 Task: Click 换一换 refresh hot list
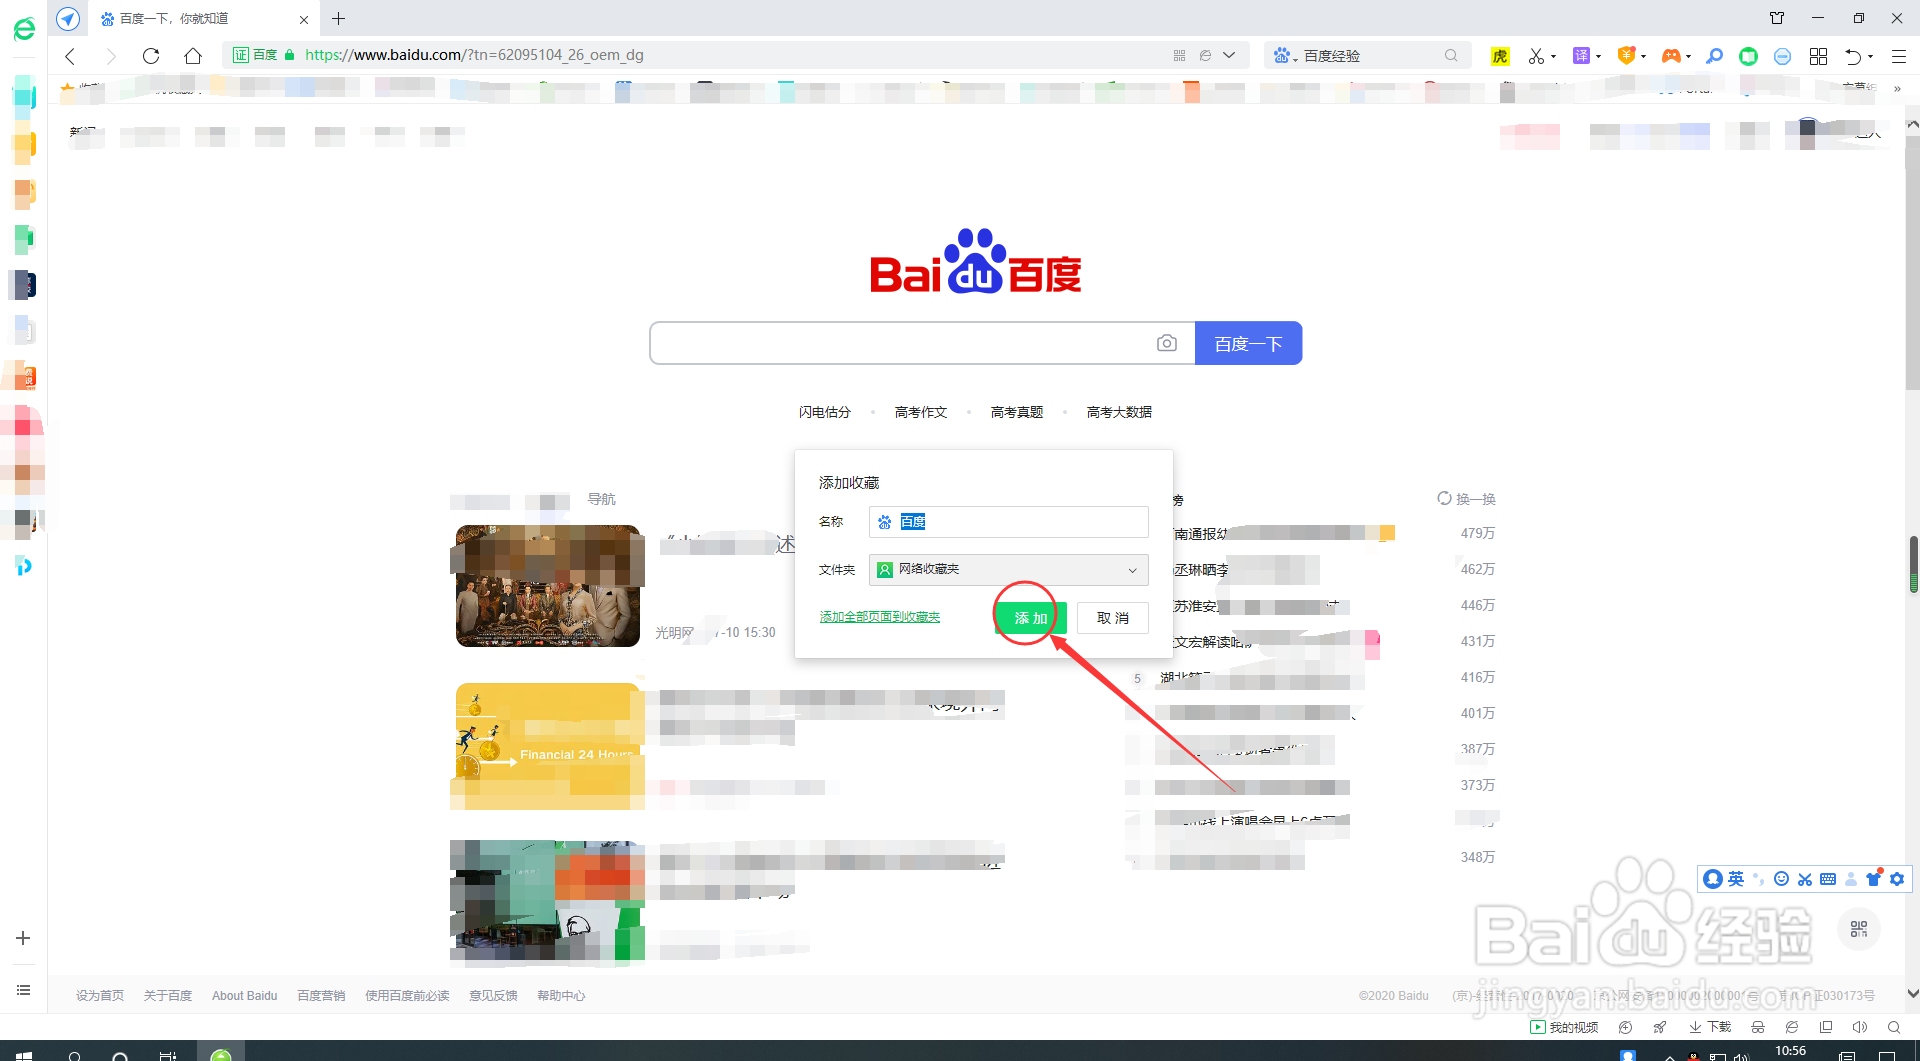[x=1466, y=499]
